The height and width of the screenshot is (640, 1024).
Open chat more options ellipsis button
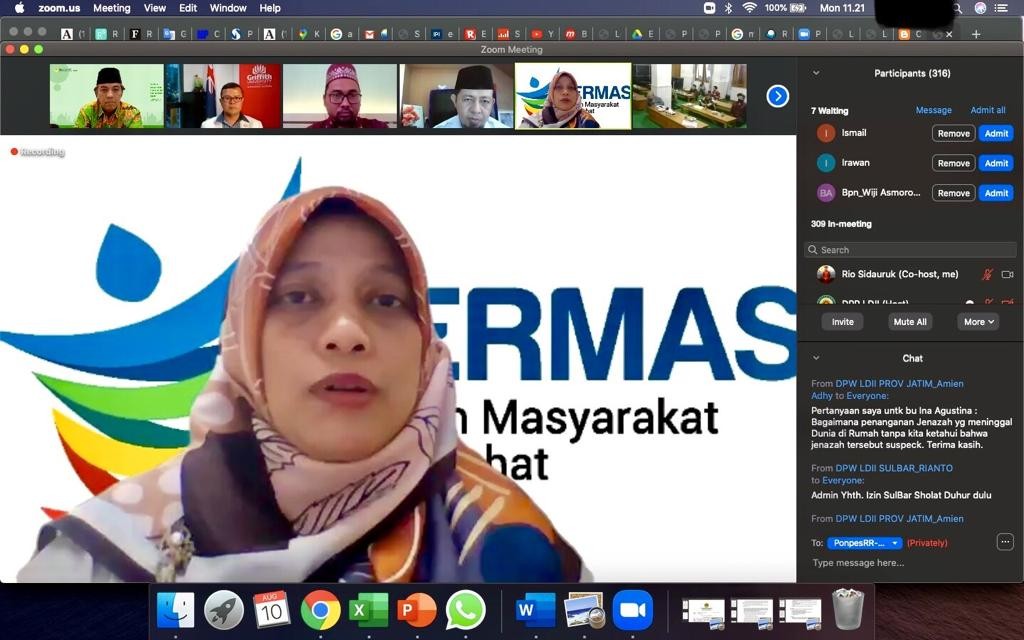[x=1005, y=542]
